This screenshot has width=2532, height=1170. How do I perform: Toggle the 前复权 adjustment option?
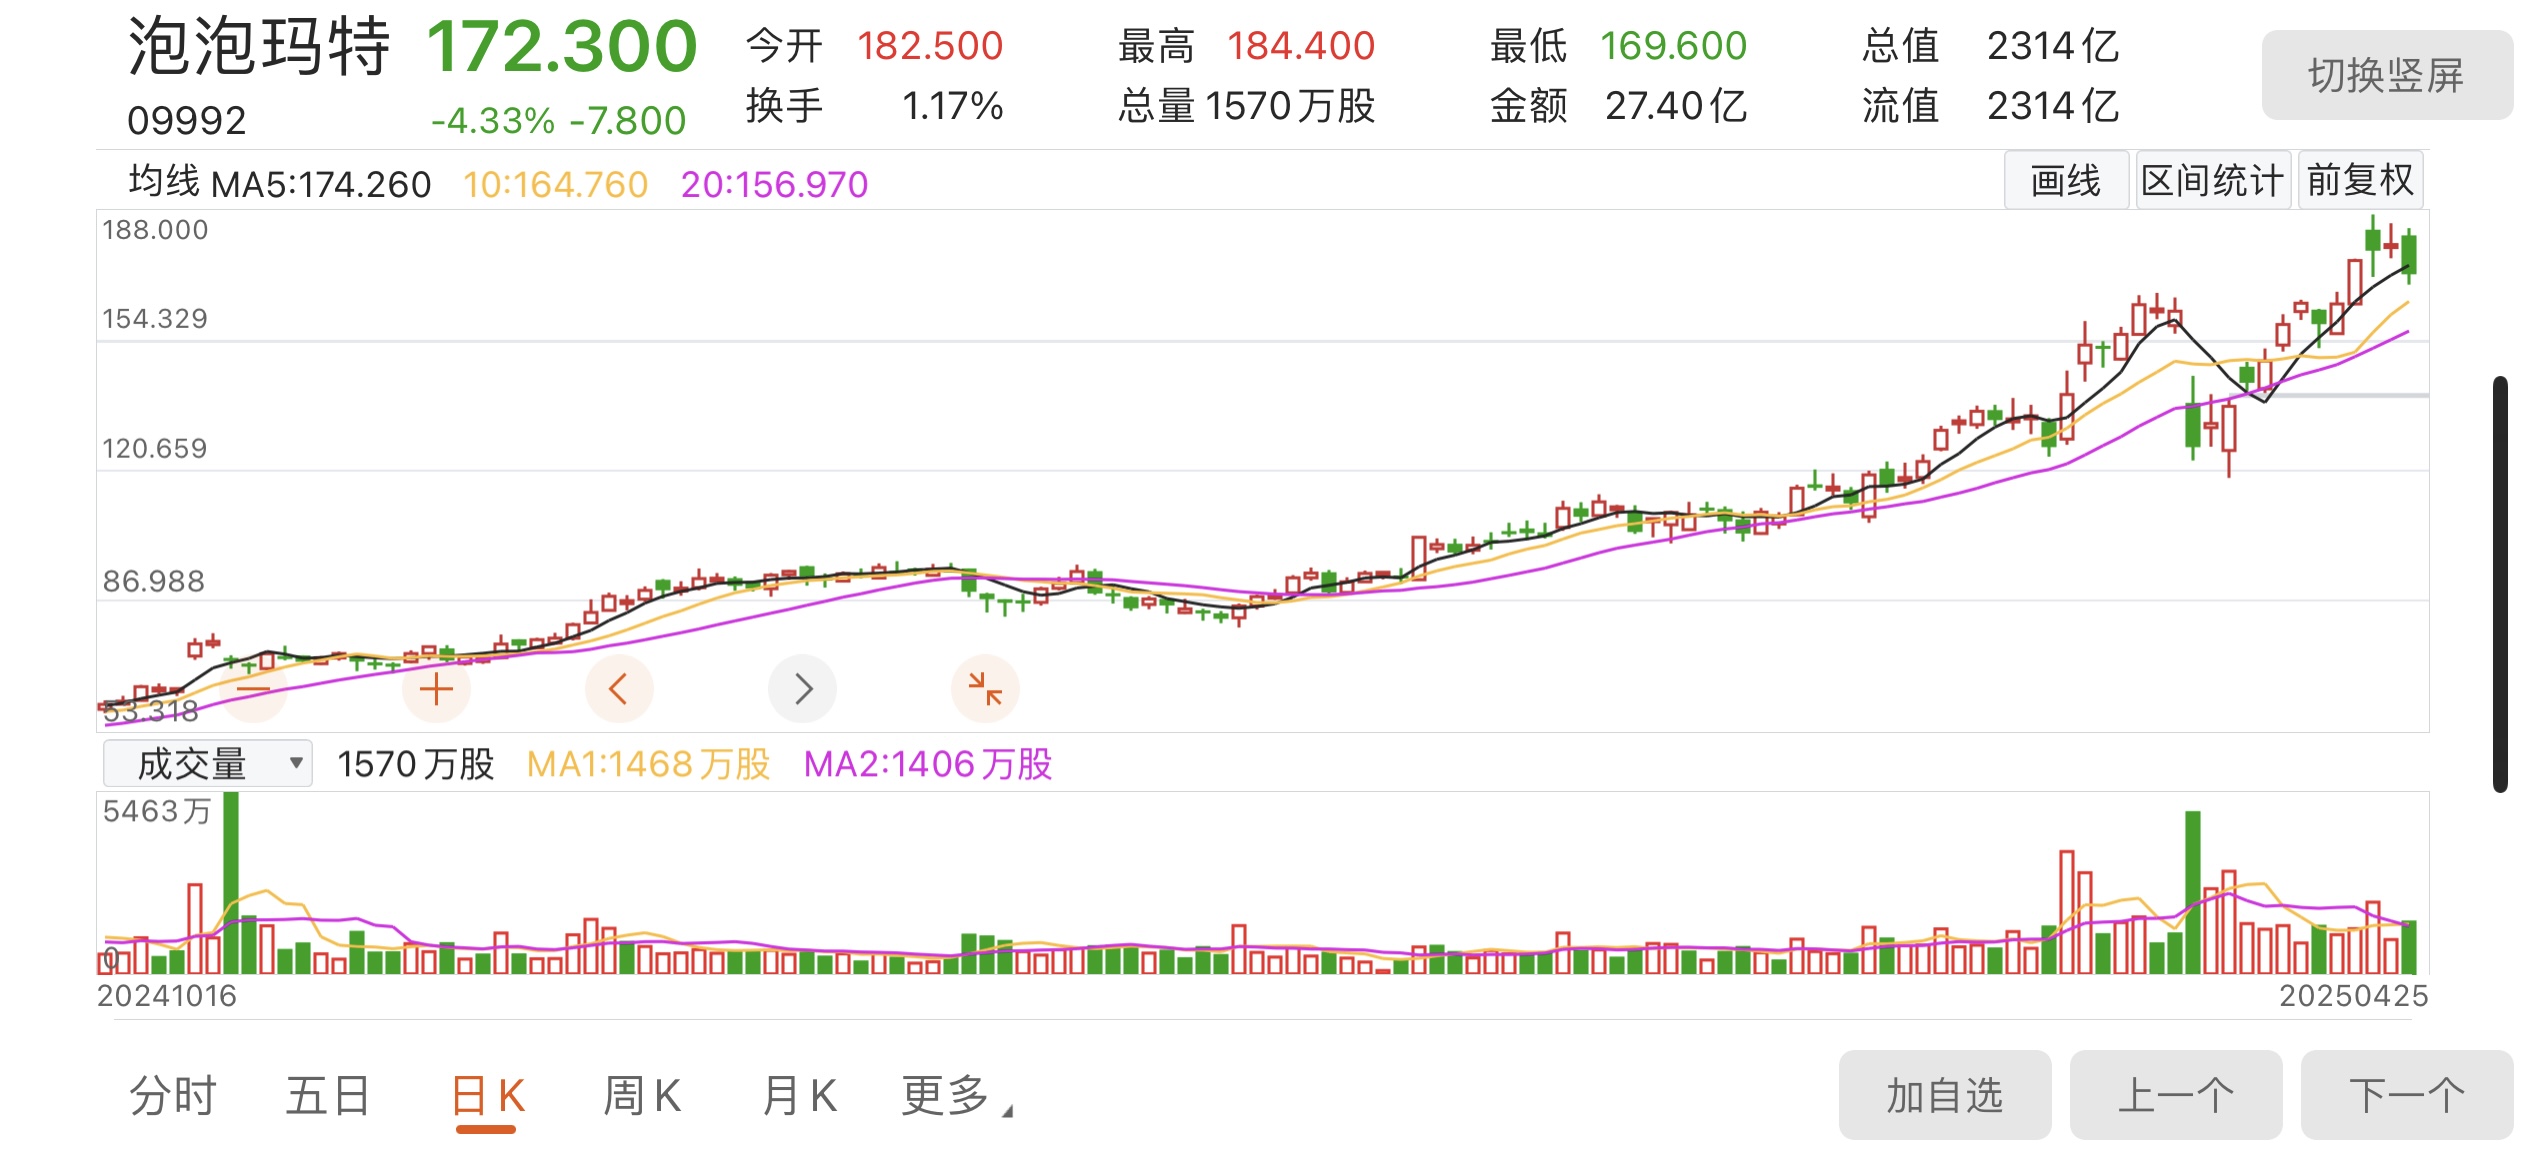[x=2360, y=181]
